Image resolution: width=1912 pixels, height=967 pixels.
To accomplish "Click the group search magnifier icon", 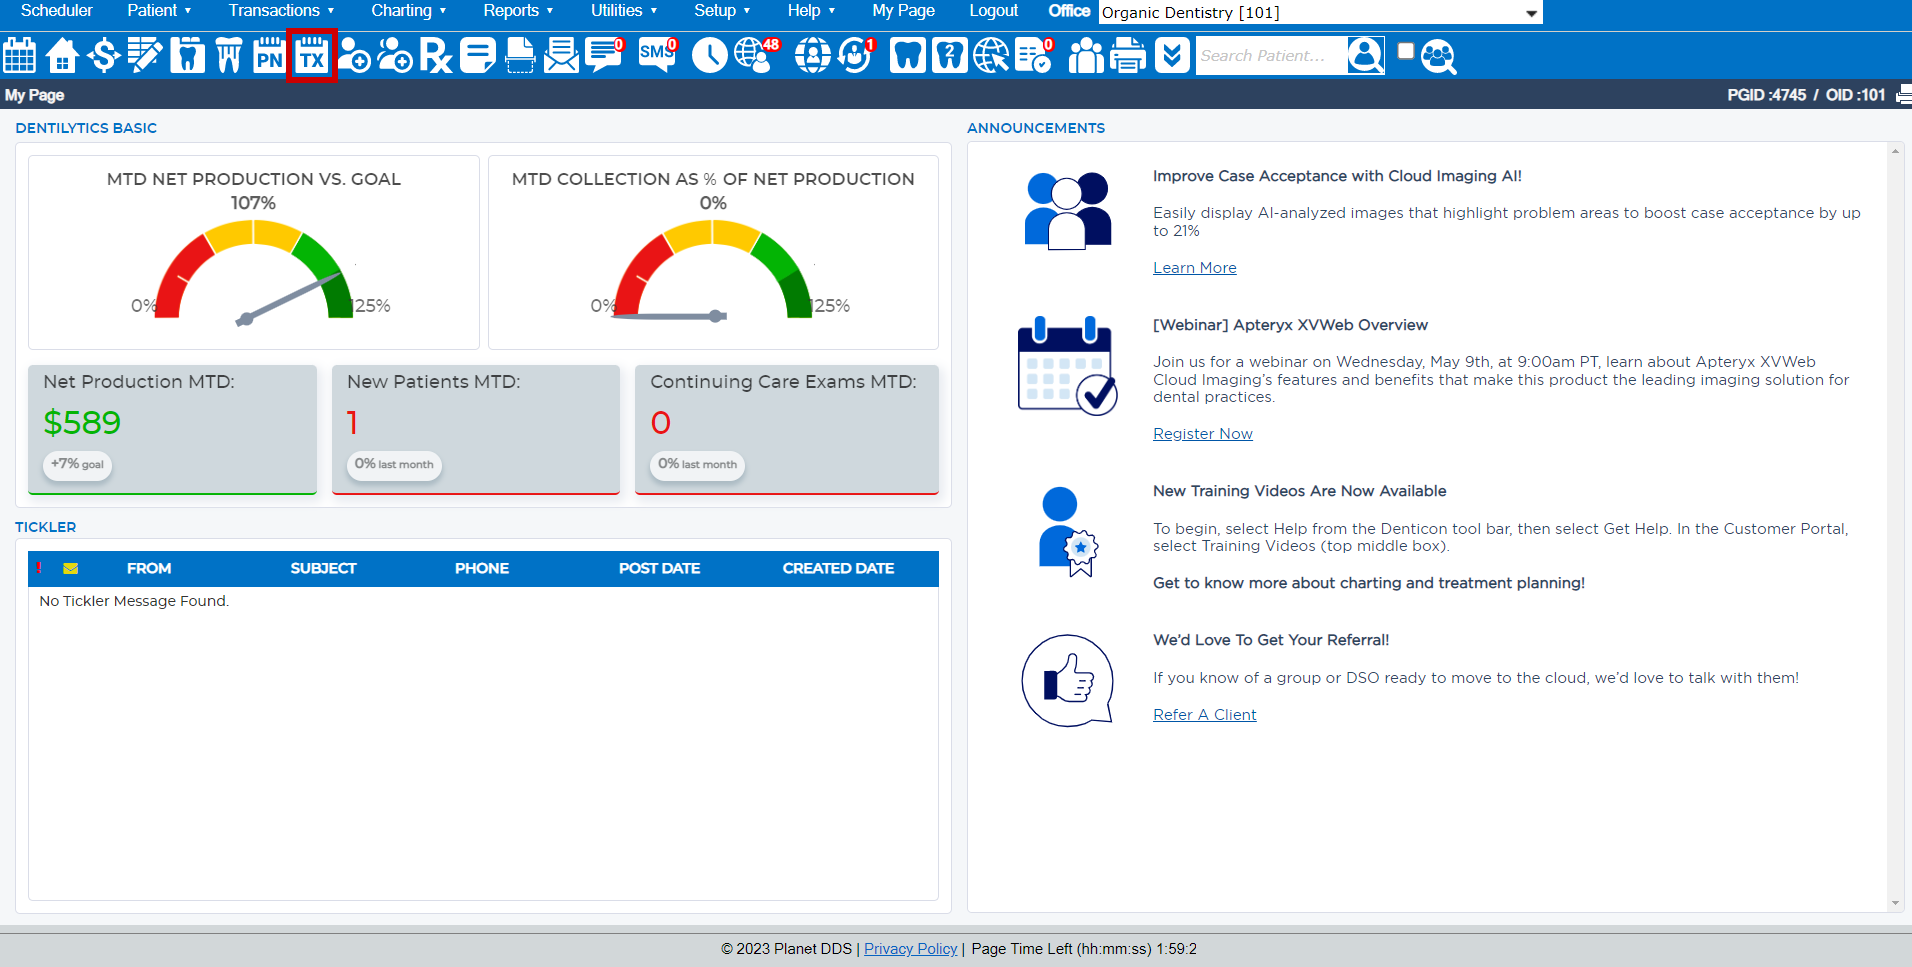I will coord(1439,56).
